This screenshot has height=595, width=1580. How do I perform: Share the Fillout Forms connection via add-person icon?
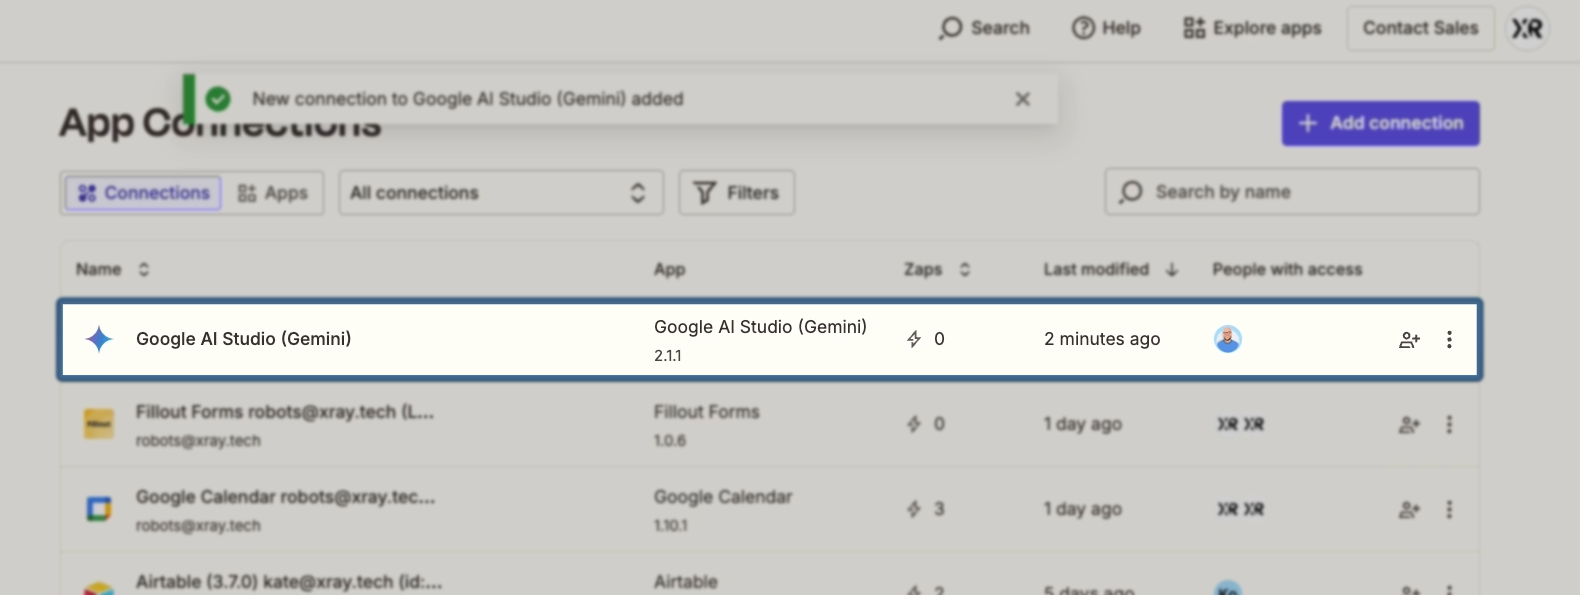pos(1409,425)
